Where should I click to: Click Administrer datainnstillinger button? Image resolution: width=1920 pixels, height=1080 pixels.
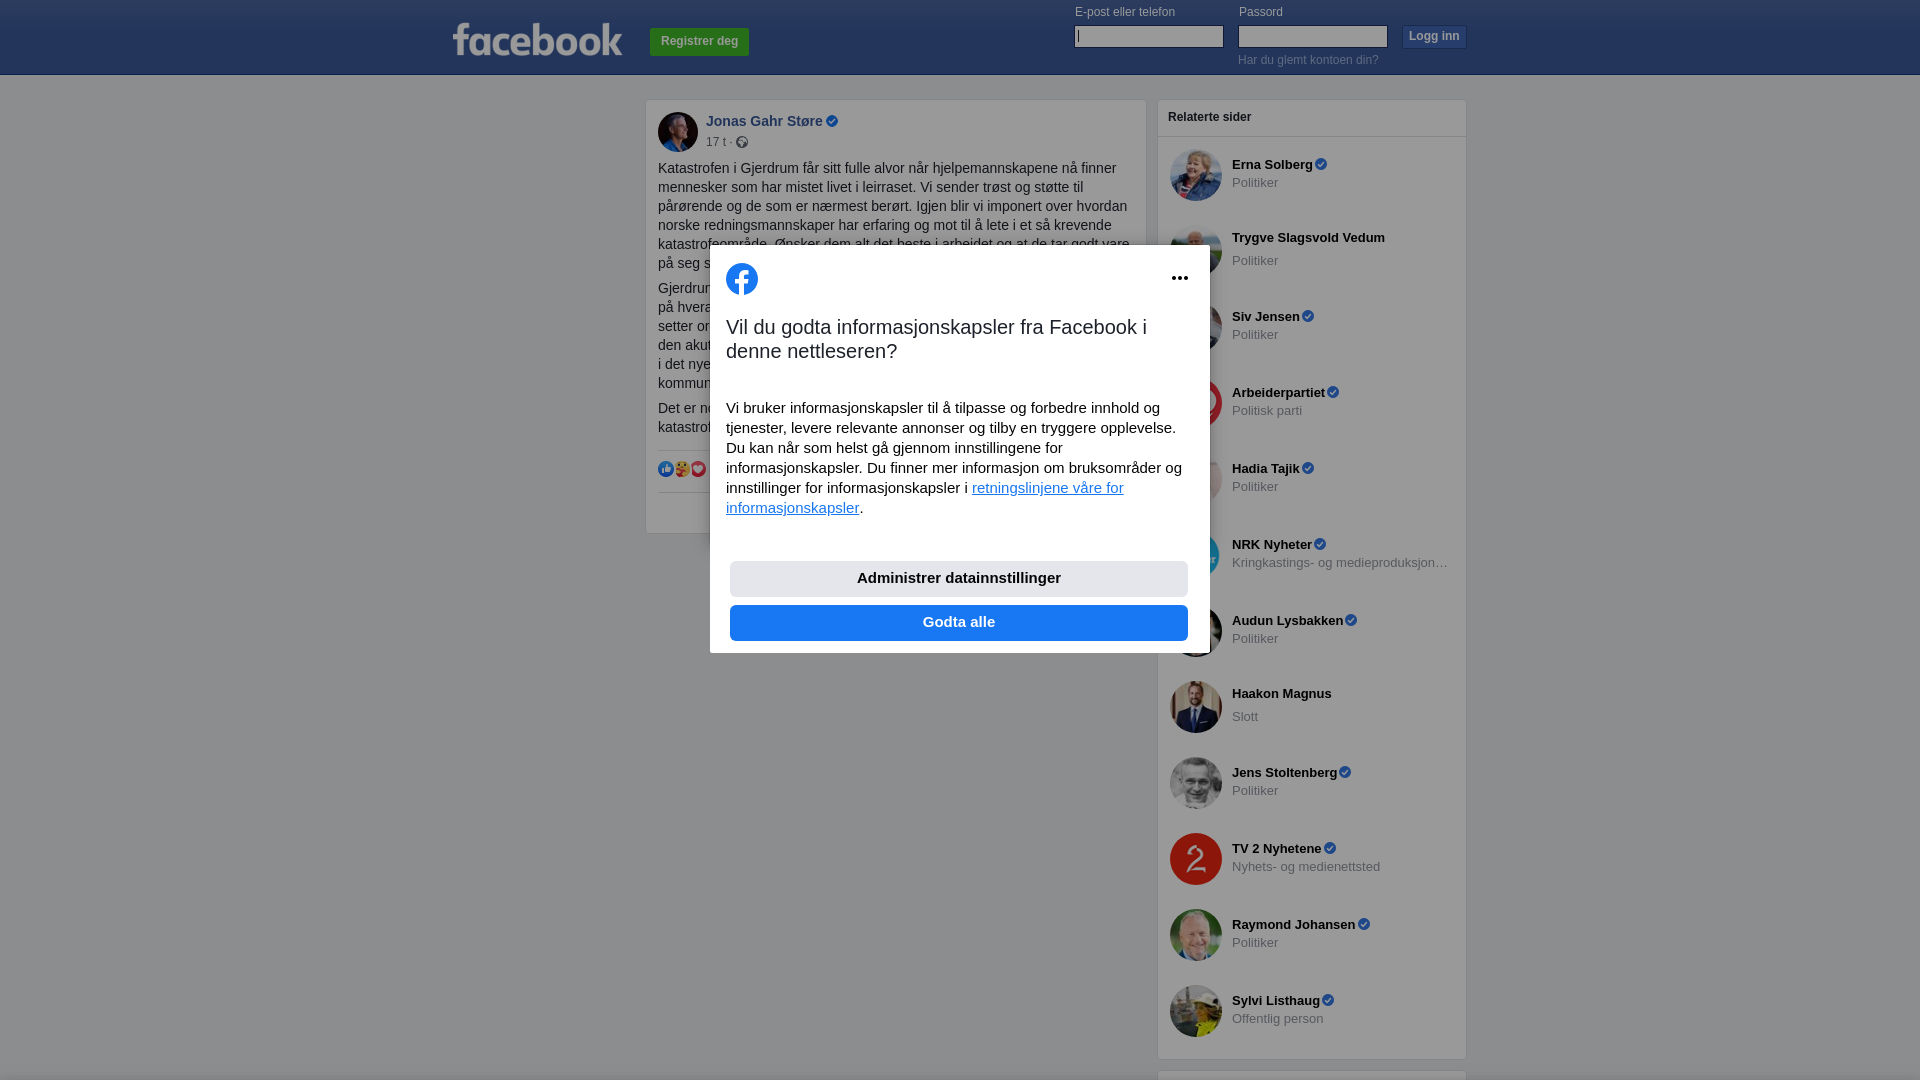(x=959, y=579)
